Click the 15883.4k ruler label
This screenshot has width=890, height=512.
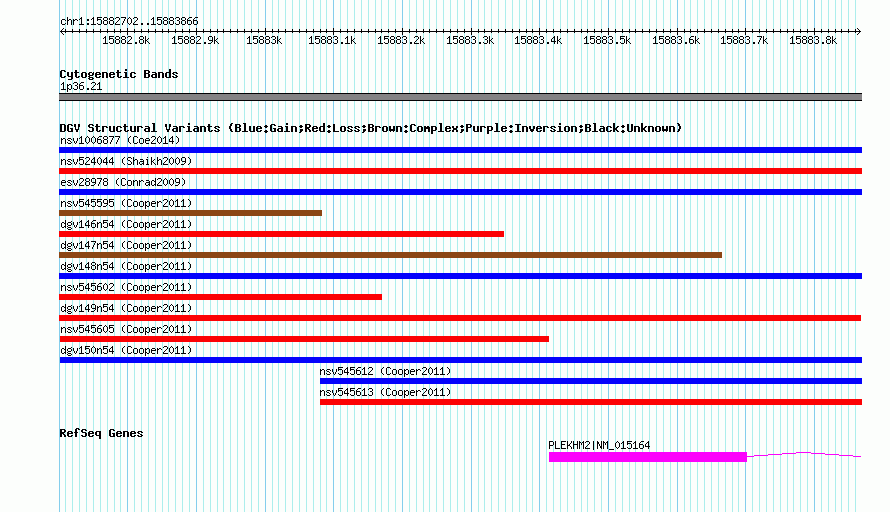(x=538, y=40)
